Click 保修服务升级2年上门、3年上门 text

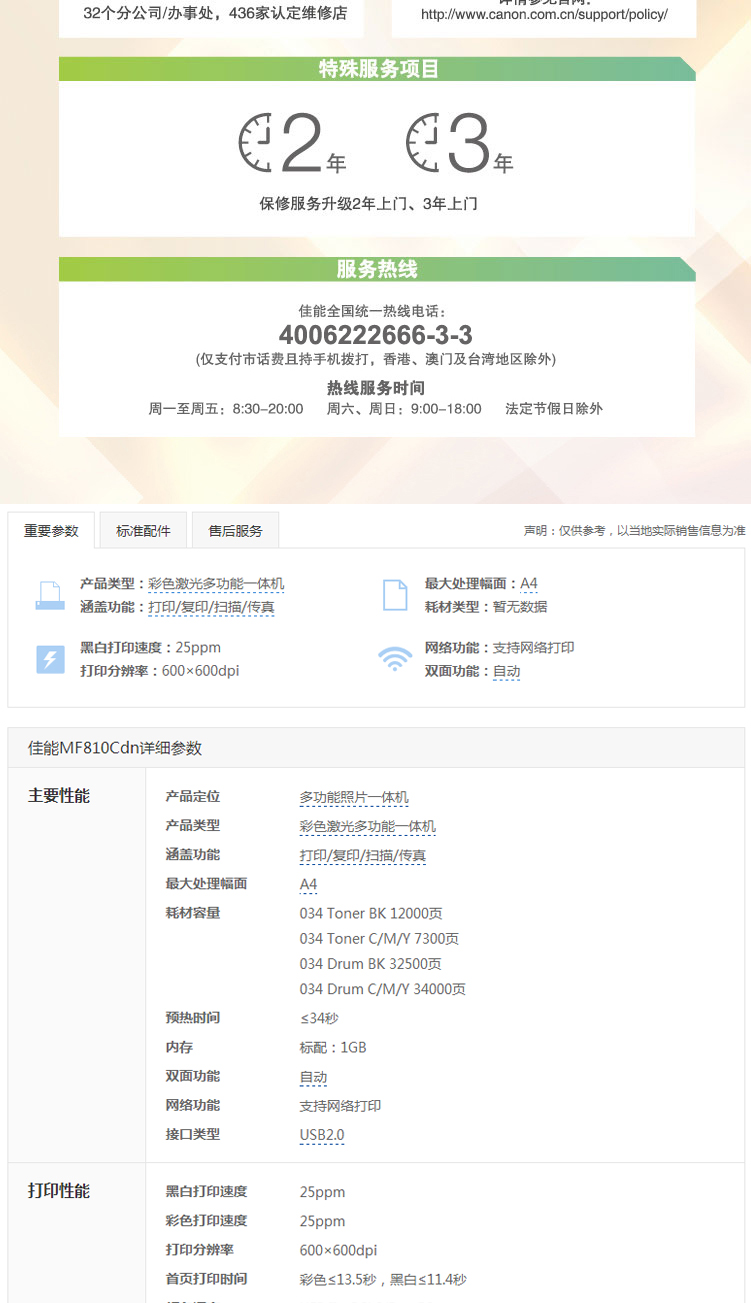[369, 203]
